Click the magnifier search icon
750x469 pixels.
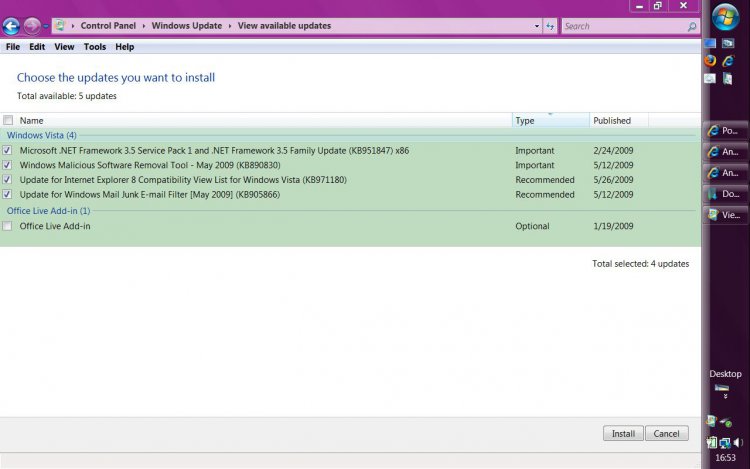(x=692, y=27)
